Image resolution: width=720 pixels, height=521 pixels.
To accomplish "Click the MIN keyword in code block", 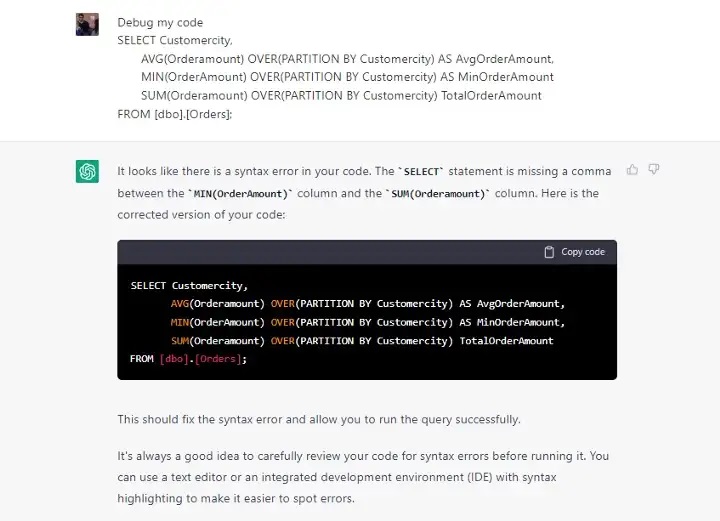I will point(180,322).
